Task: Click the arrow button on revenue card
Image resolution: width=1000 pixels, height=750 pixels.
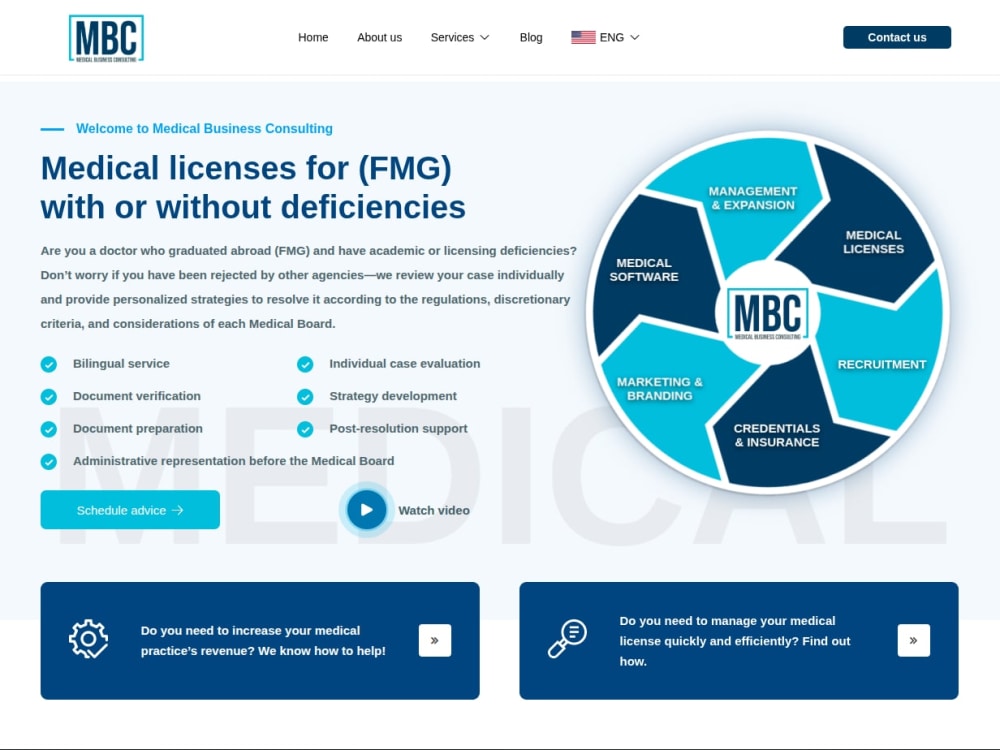Action: pyautogui.click(x=435, y=640)
